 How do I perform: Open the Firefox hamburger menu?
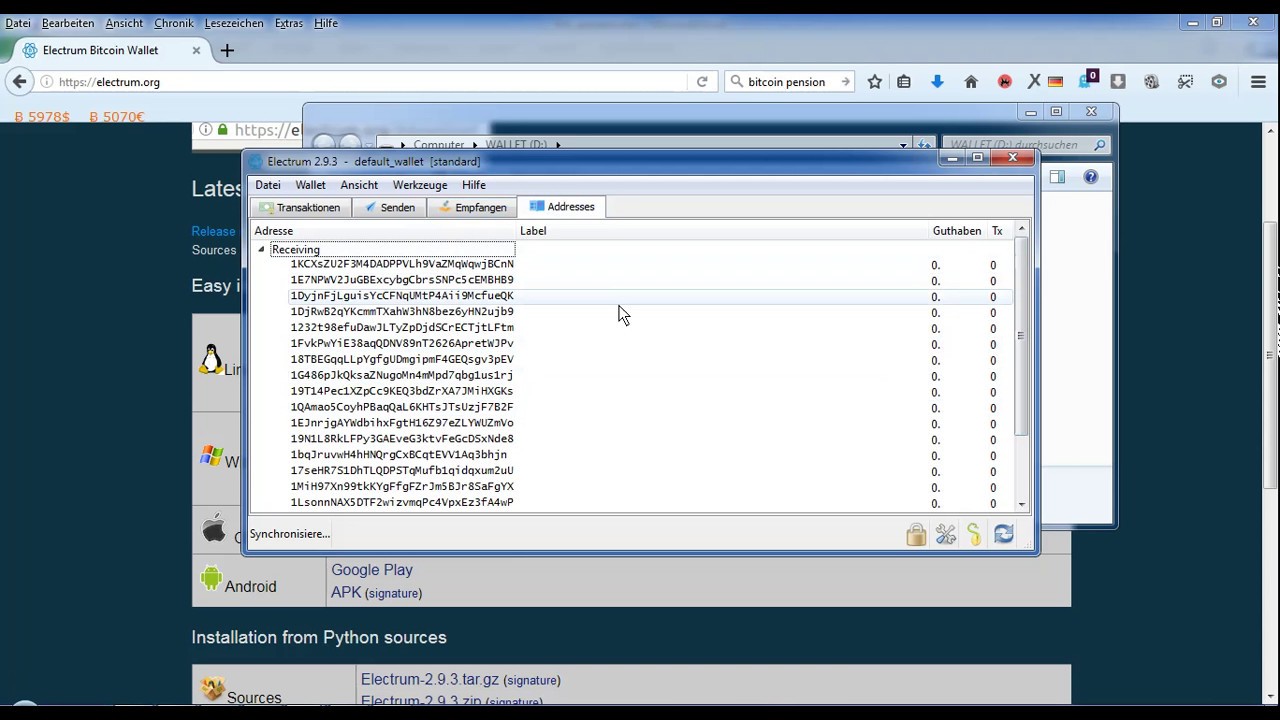point(1258,82)
